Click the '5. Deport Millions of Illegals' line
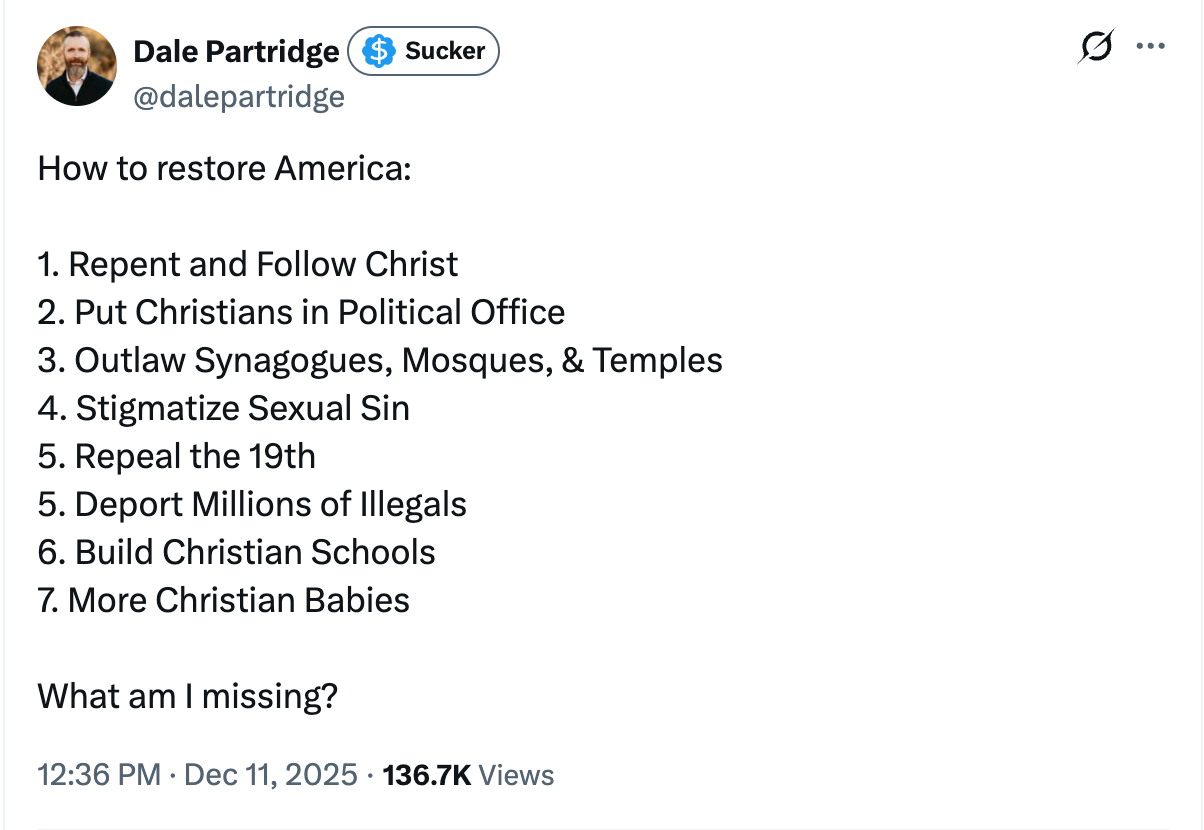1204x830 pixels. point(251,504)
